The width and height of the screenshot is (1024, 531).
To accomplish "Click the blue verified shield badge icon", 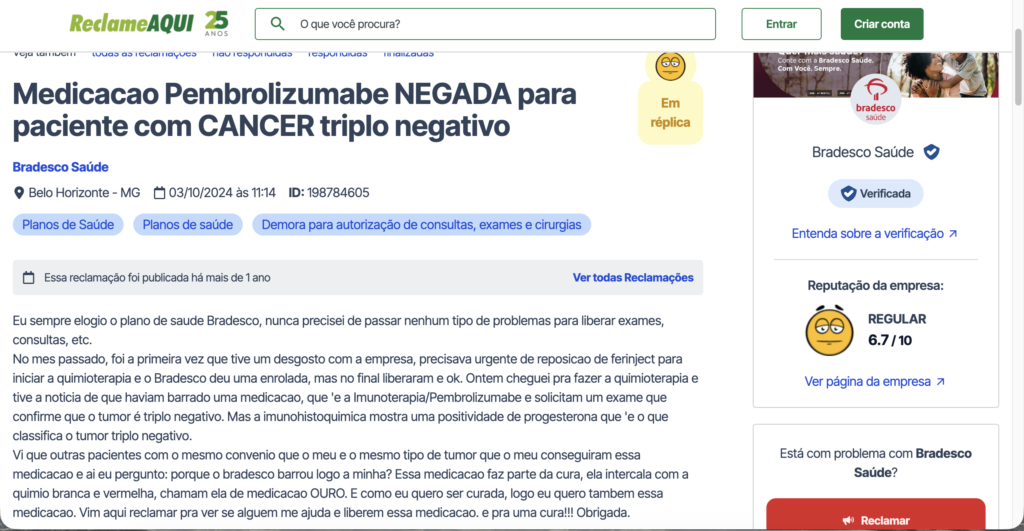I will (x=931, y=152).
